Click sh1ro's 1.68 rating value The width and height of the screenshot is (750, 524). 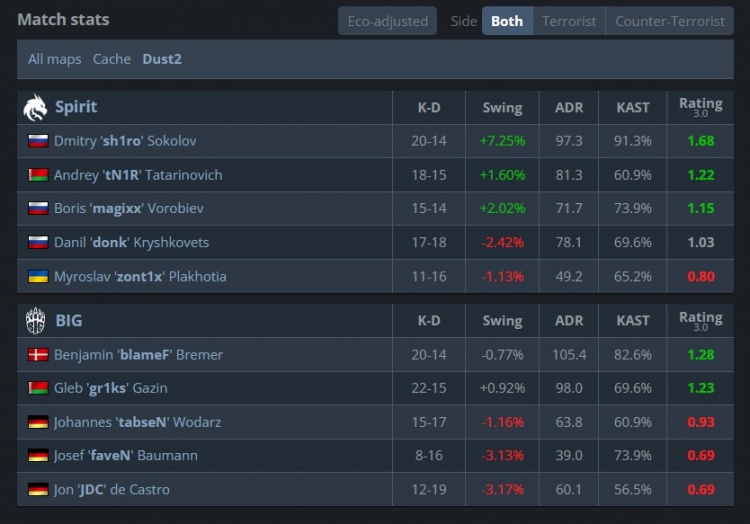click(701, 141)
